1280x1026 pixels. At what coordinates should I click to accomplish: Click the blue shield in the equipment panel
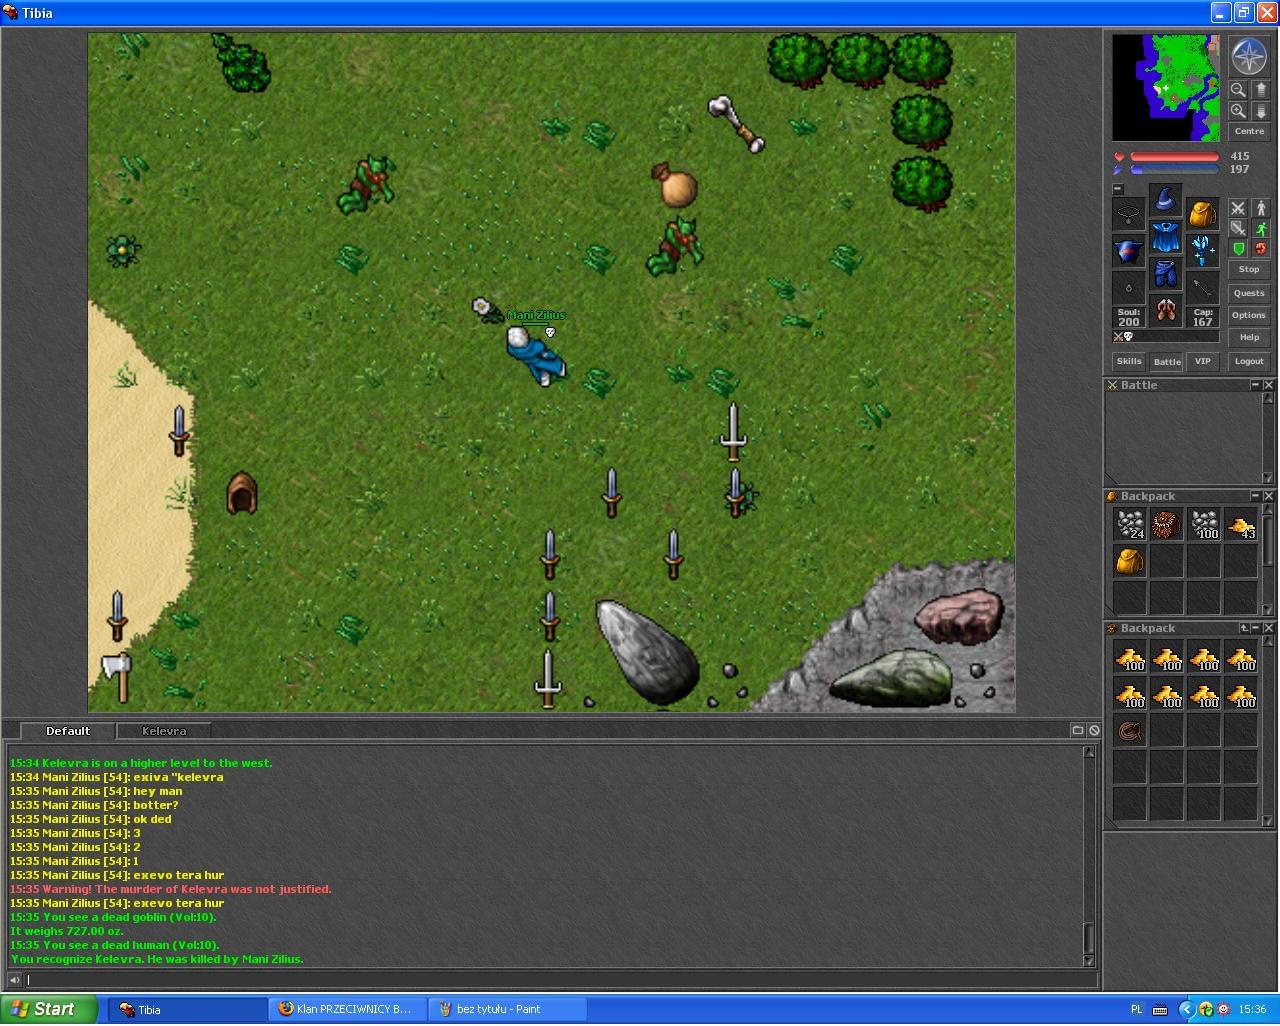pyautogui.click(x=1129, y=251)
